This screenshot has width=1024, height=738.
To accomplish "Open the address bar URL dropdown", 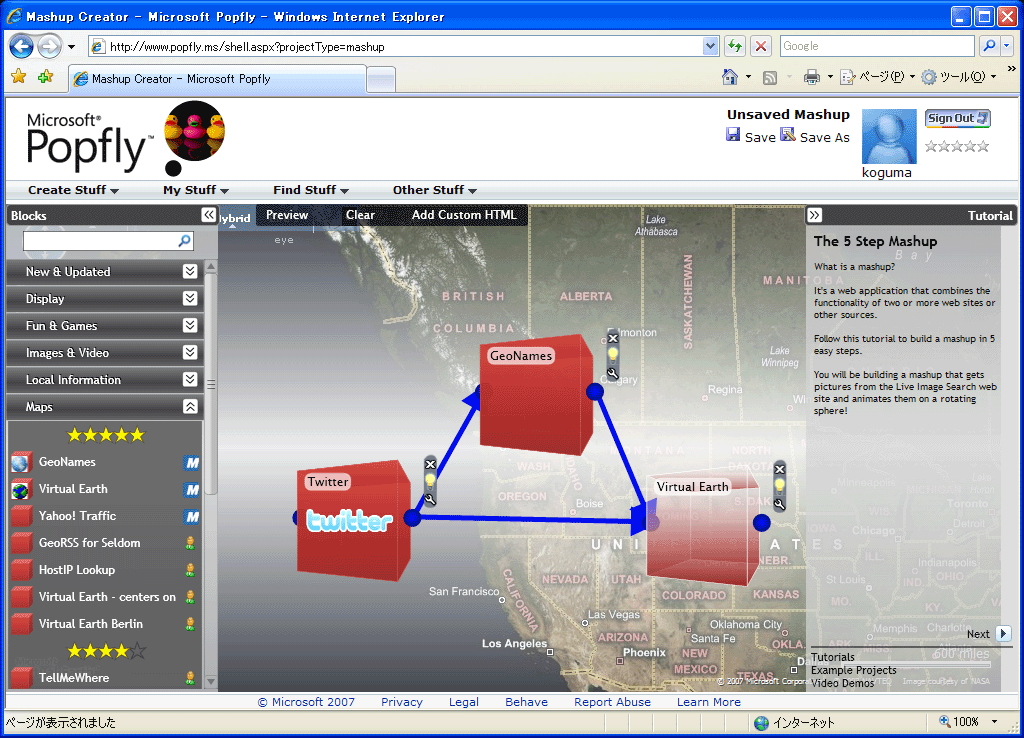I will [711, 46].
